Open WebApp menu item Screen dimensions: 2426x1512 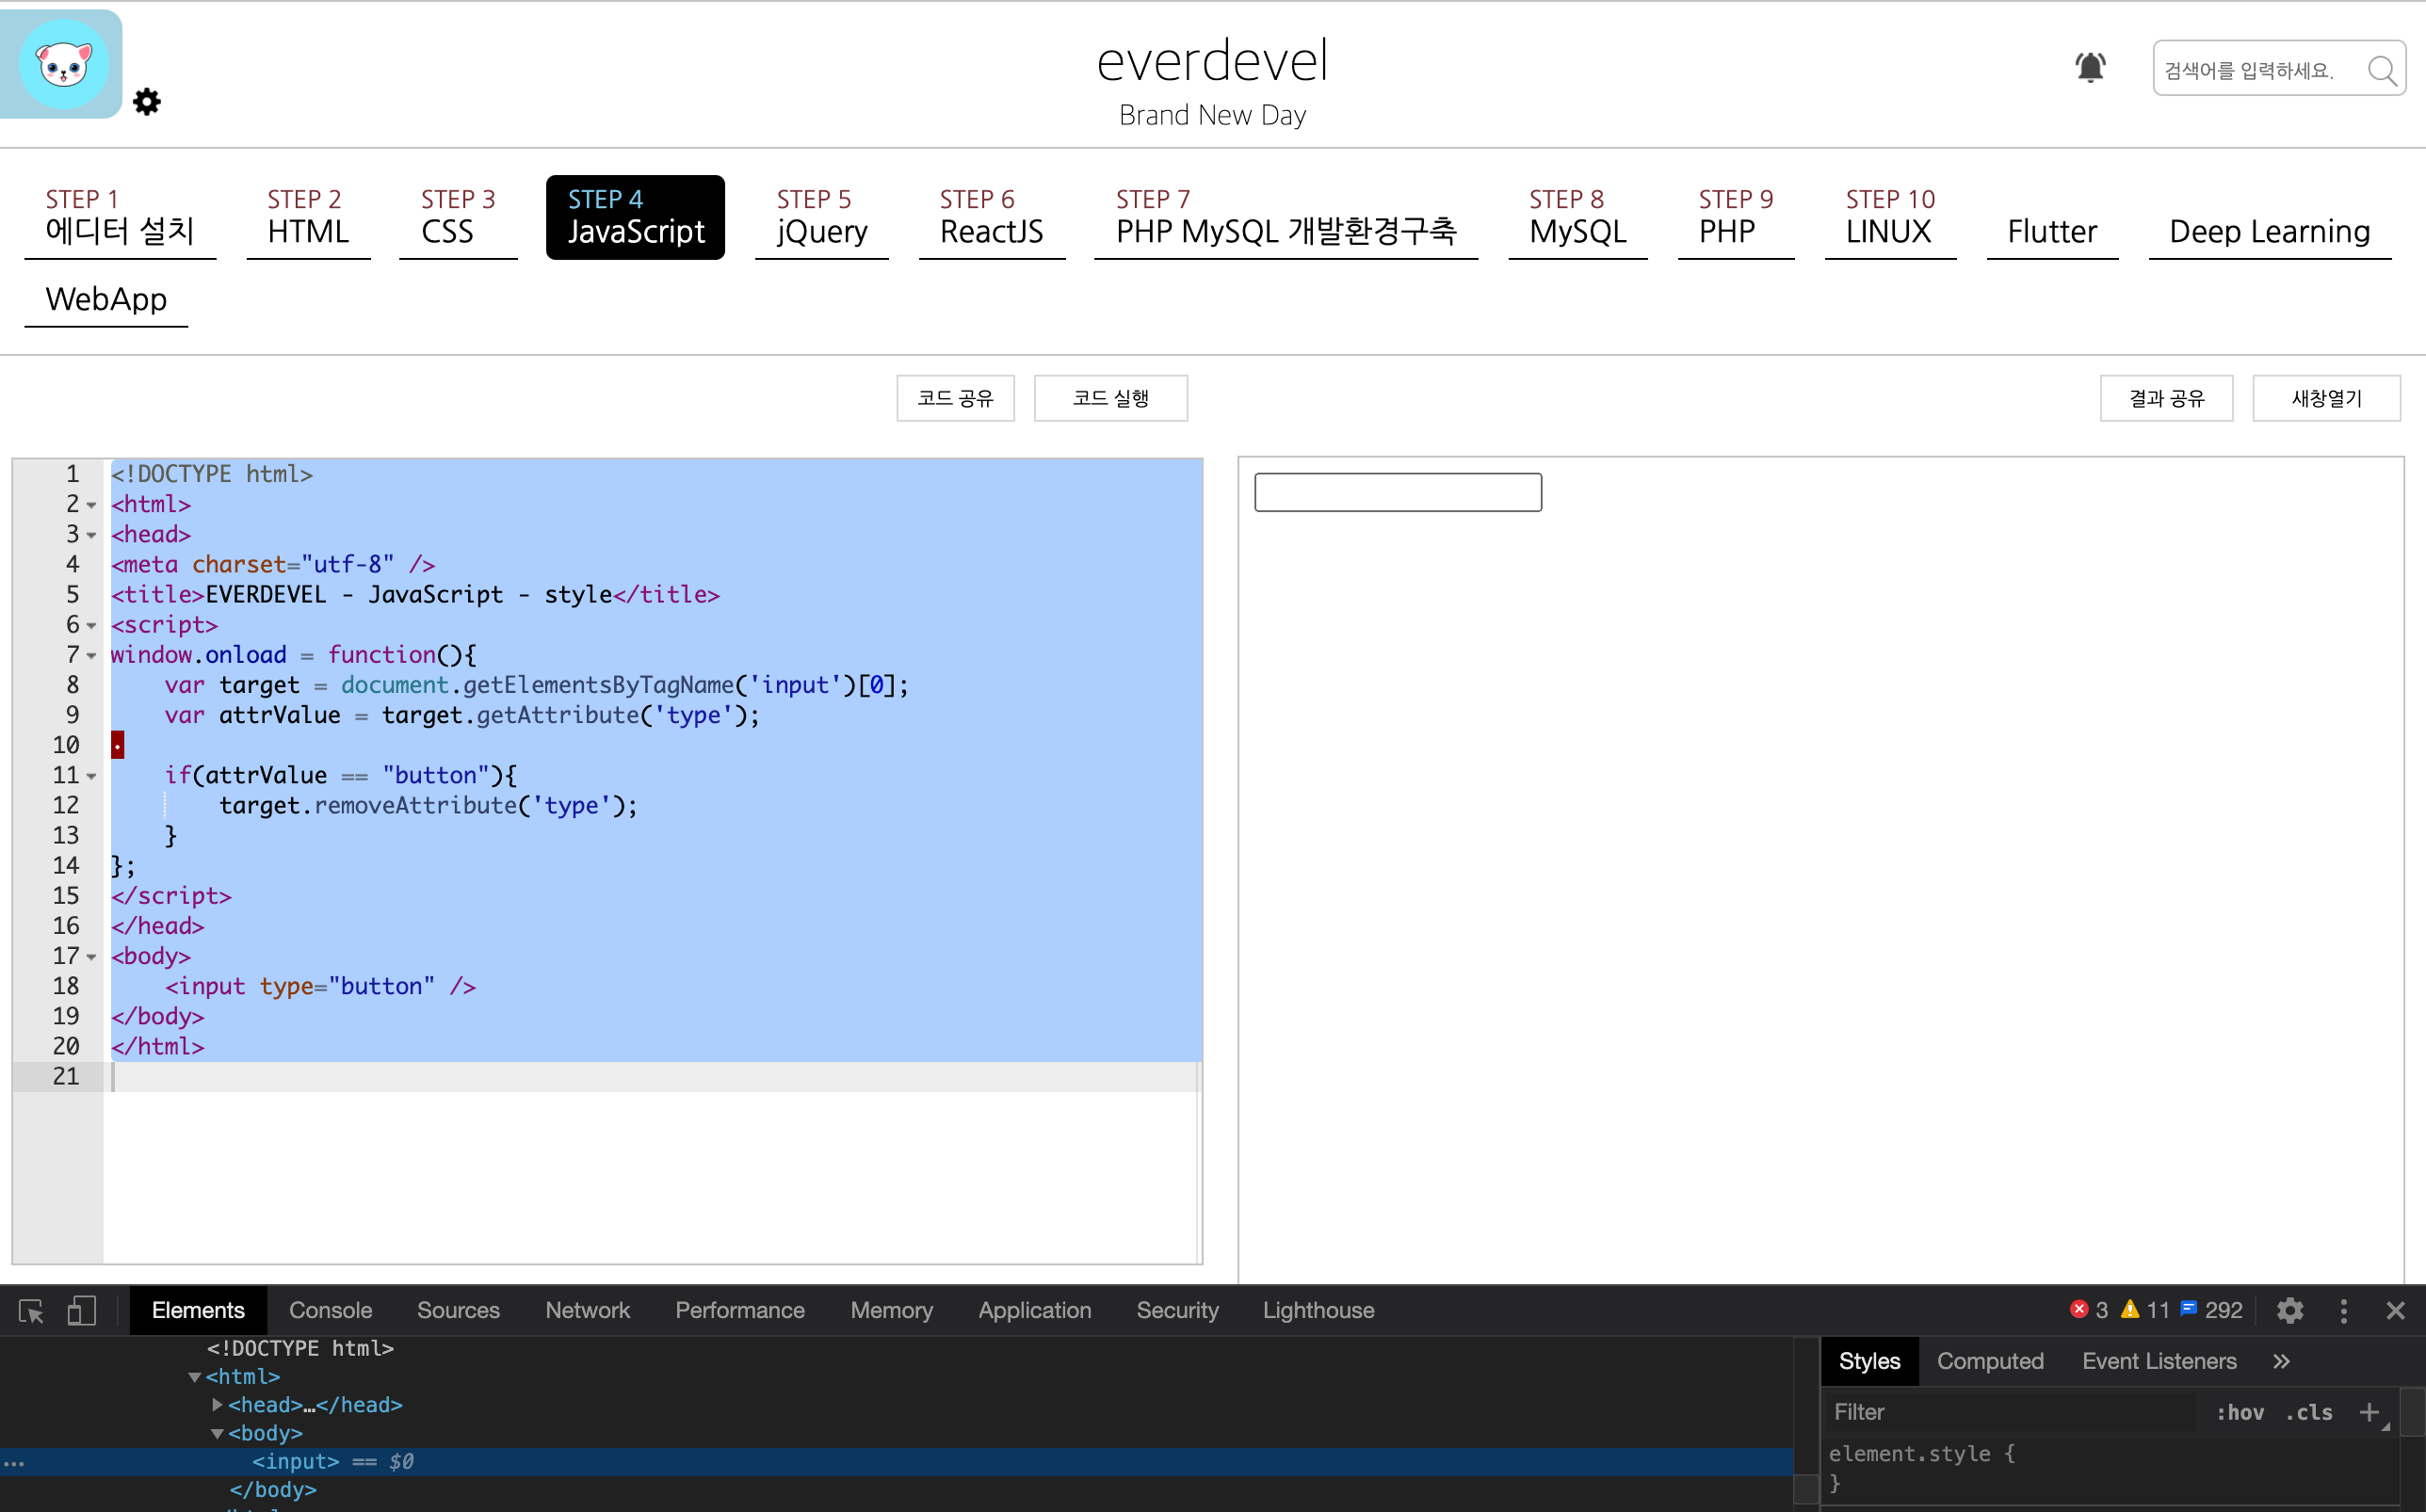click(106, 299)
